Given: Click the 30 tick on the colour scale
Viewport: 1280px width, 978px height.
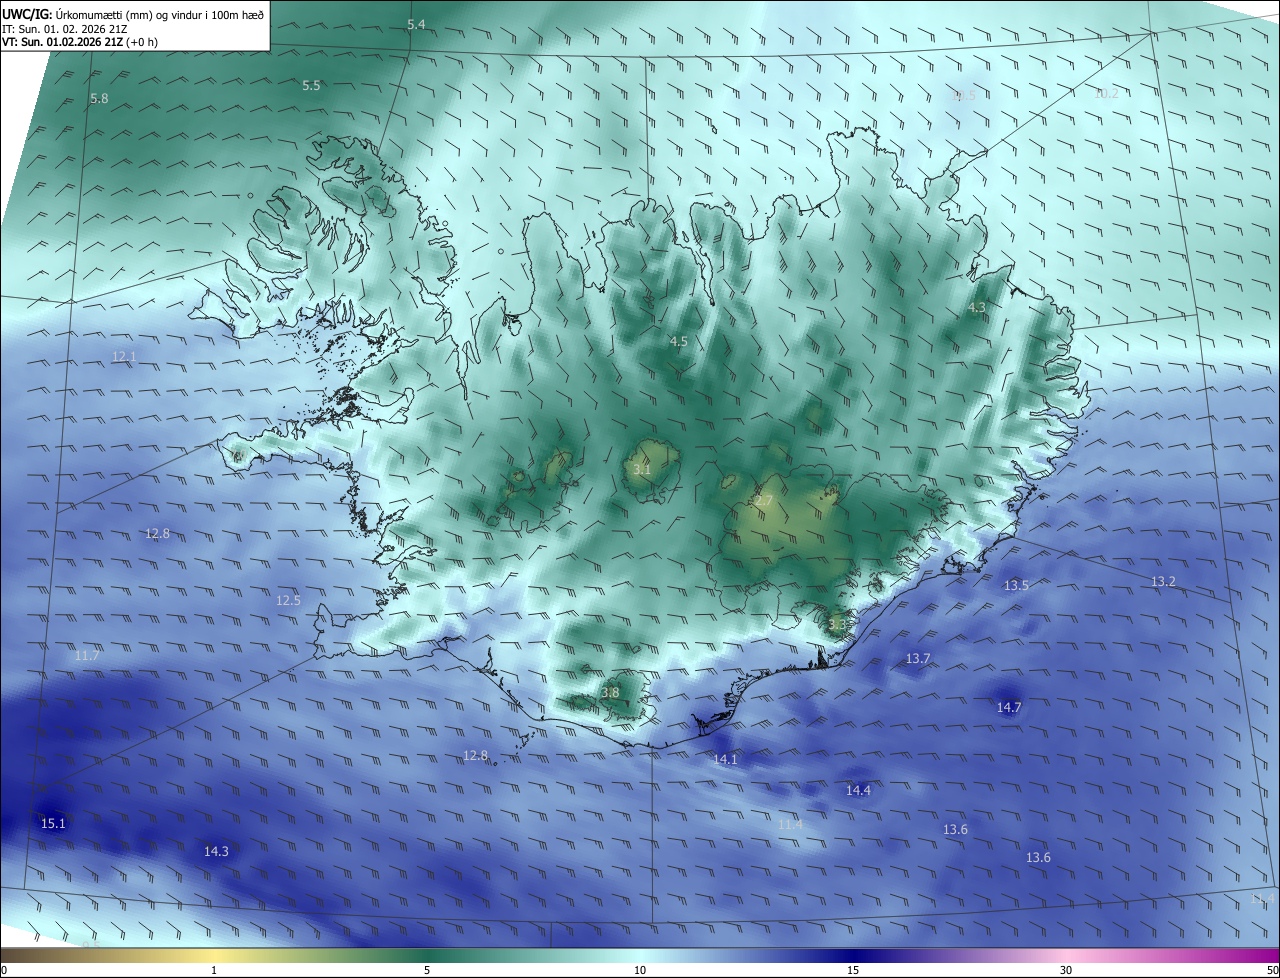Looking at the screenshot, I should tap(1066, 970).
